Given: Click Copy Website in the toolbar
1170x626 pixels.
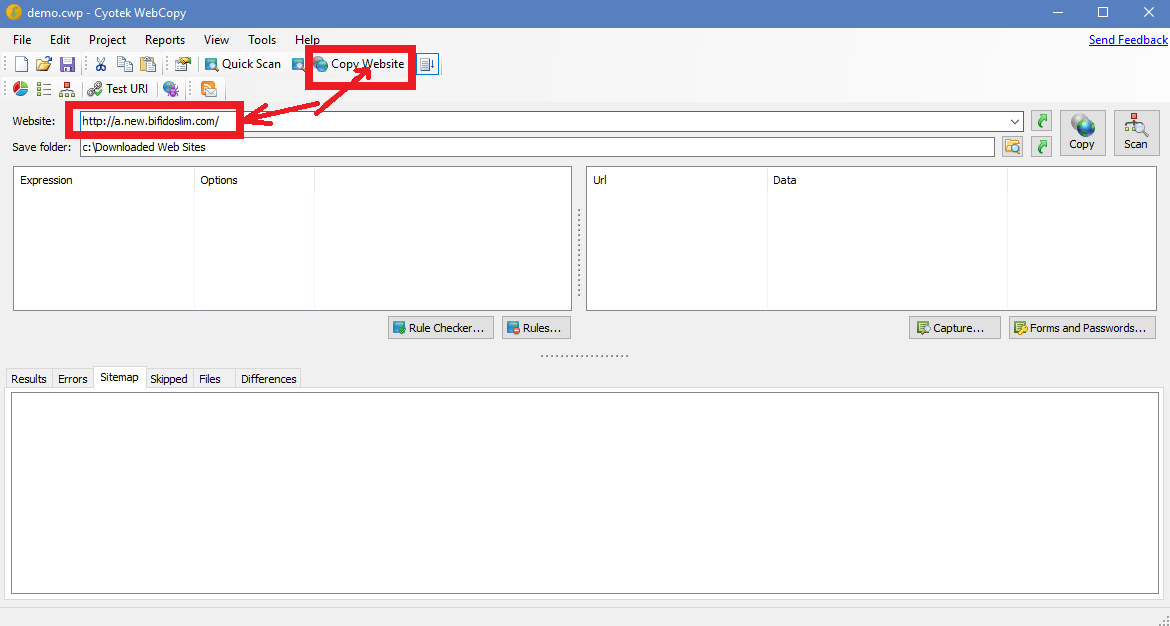Looking at the screenshot, I should (x=359, y=64).
